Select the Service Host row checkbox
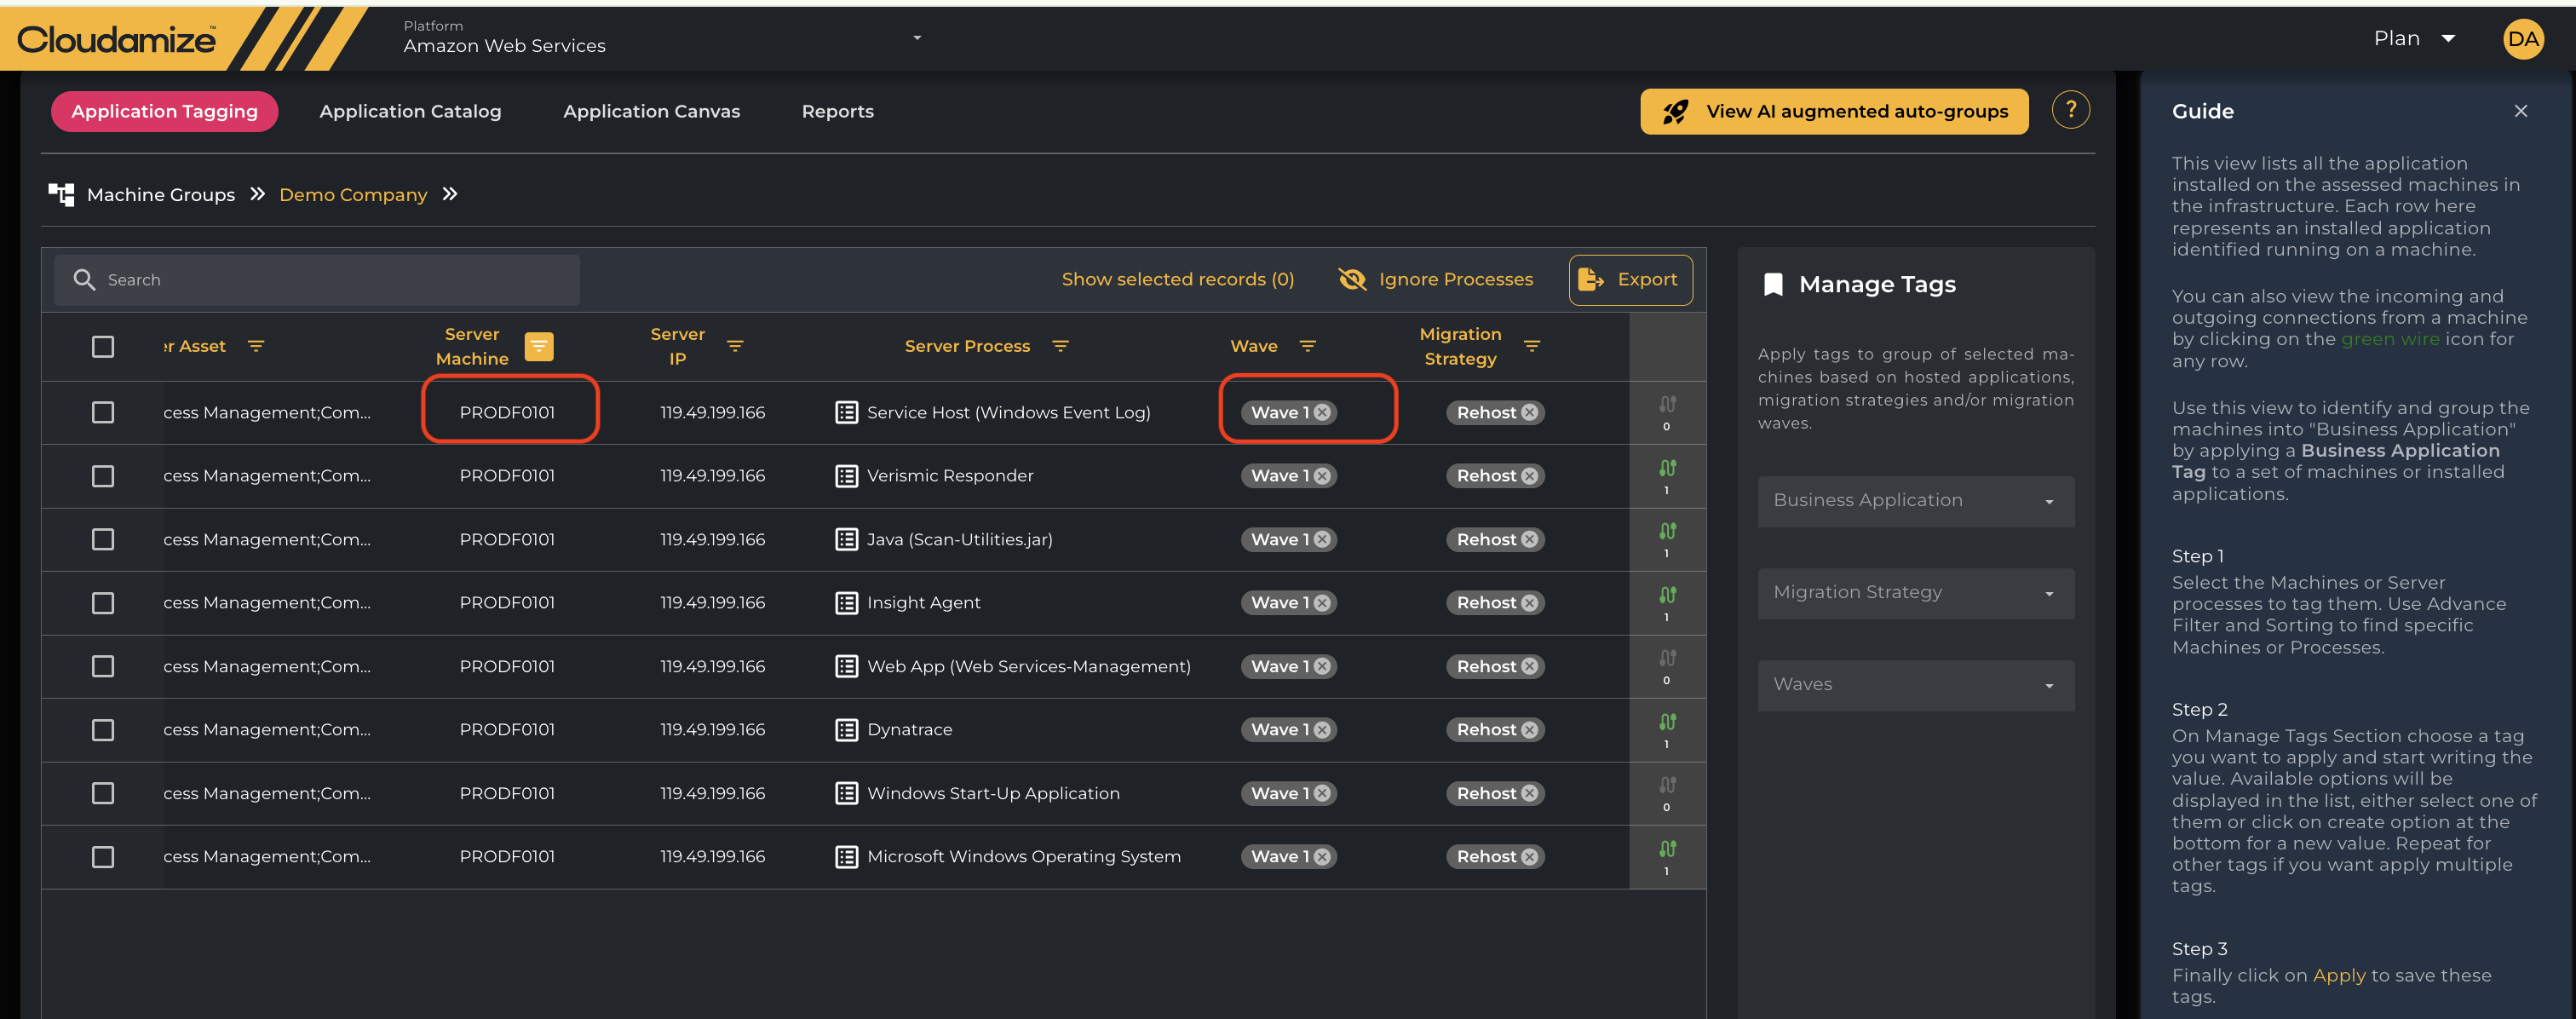The image size is (2576, 1019). [x=103, y=412]
